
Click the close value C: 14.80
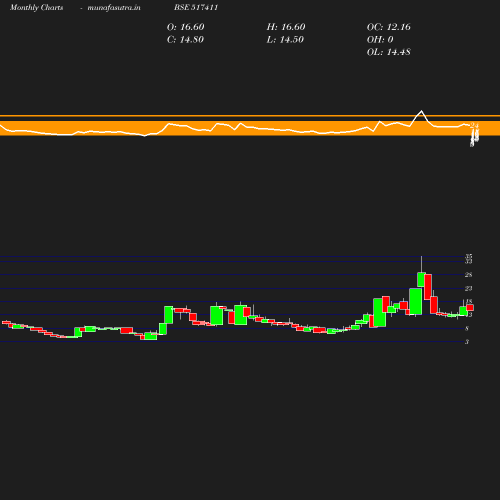click(185, 40)
